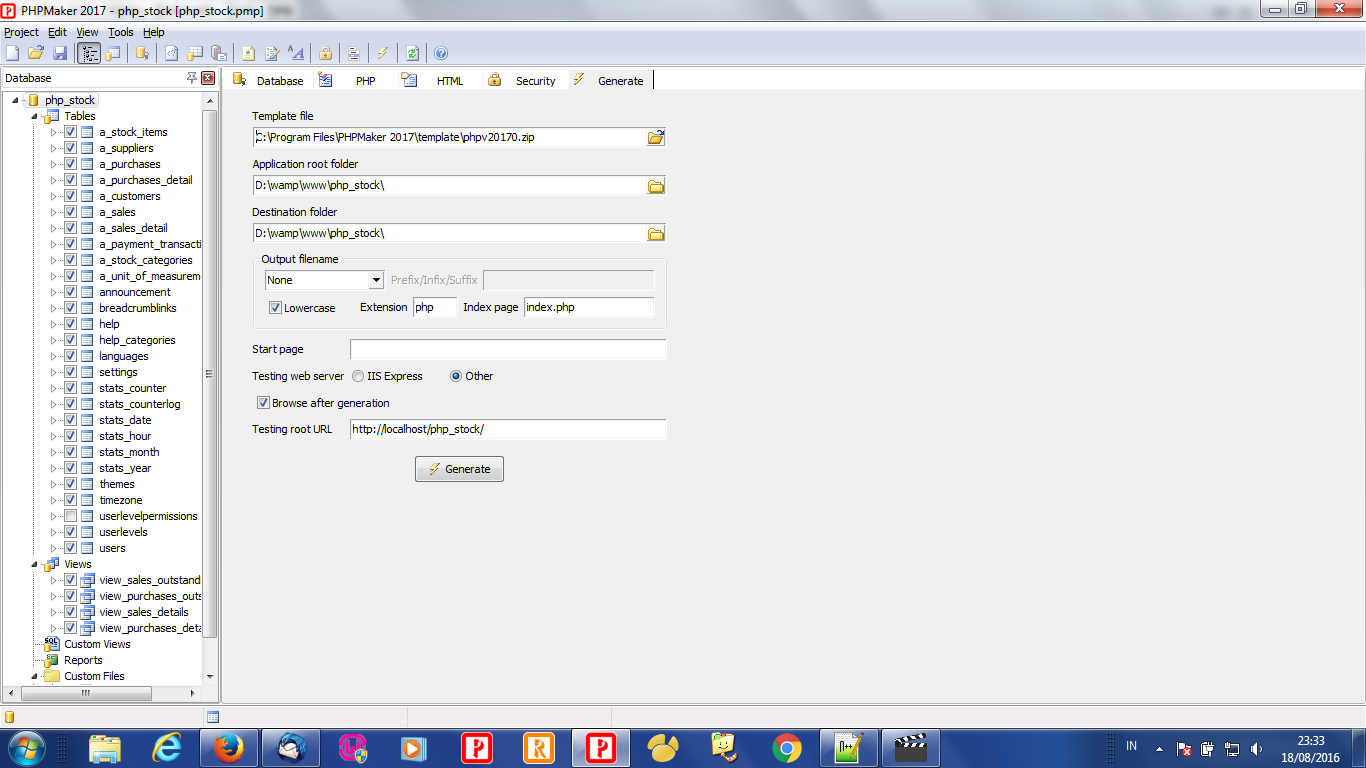Click the database-with-grid toolbar icon
The width and height of the screenshot is (1366, 768).
(x=195, y=53)
